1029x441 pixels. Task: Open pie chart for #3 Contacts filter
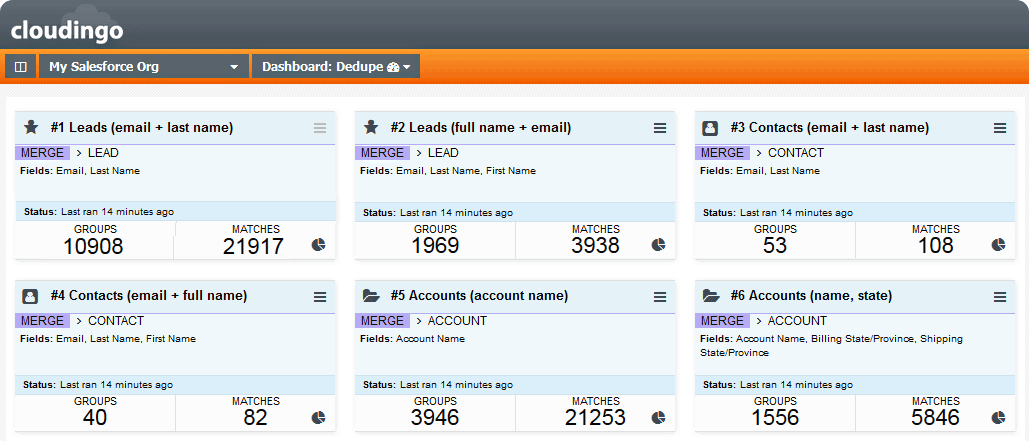998,245
